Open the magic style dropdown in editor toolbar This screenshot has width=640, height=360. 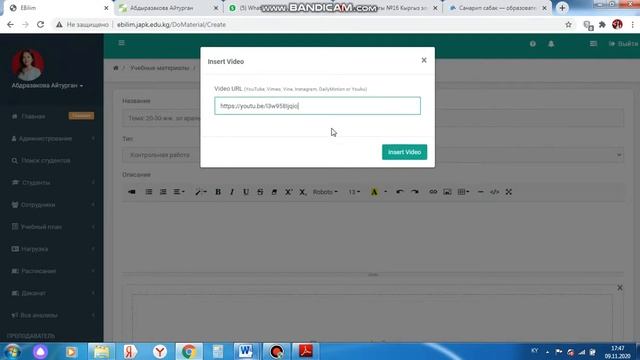(x=200, y=192)
